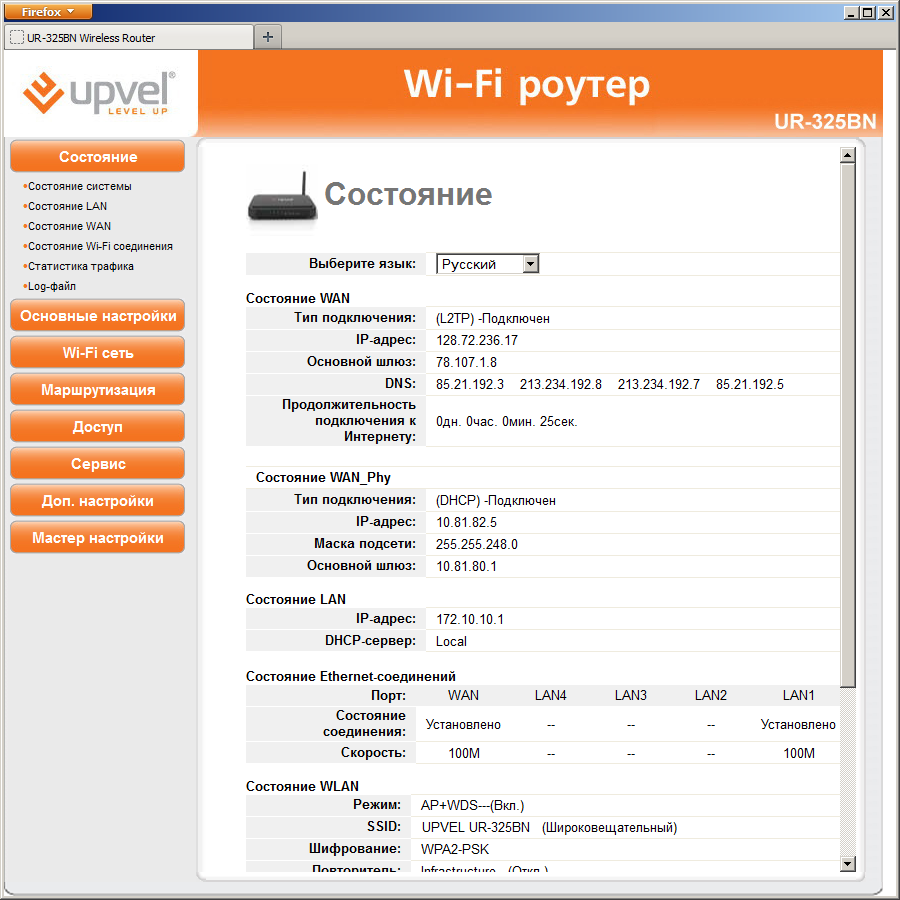Viewport: 900px width, 900px height.
Task: Open Доп. настройки menu
Action: (98, 501)
